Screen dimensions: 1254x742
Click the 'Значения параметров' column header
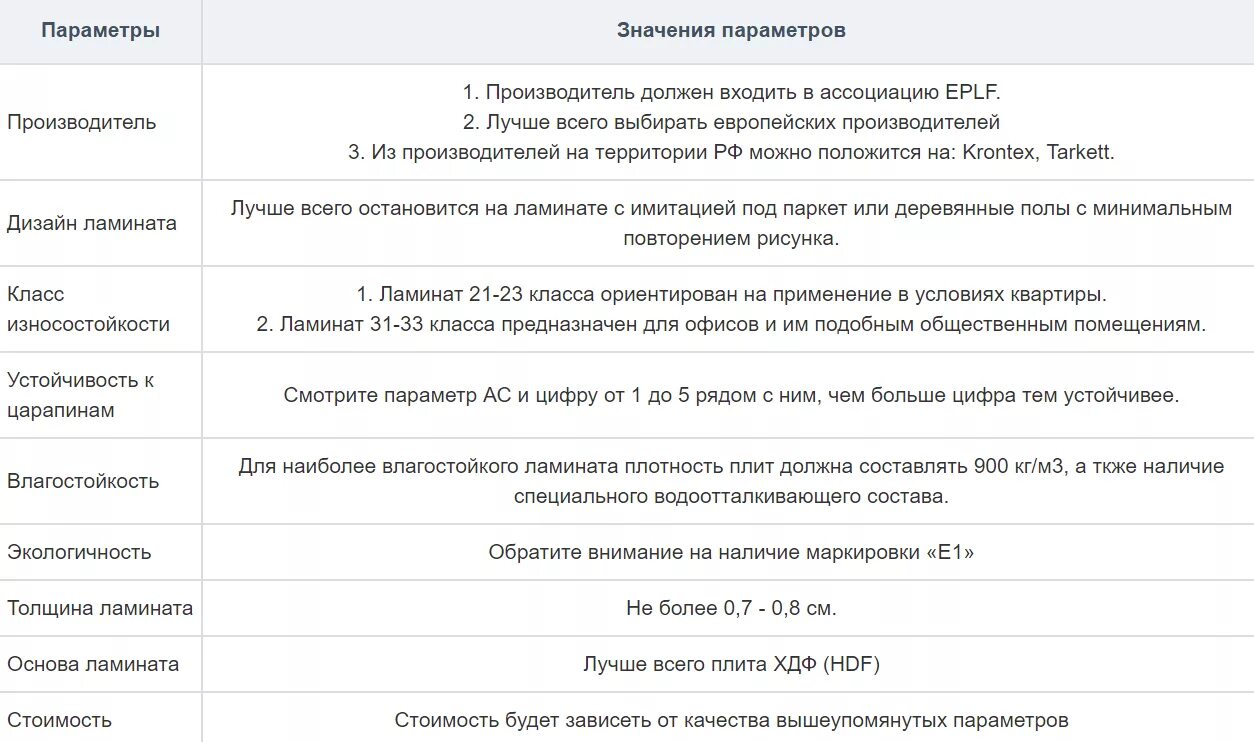click(x=731, y=31)
